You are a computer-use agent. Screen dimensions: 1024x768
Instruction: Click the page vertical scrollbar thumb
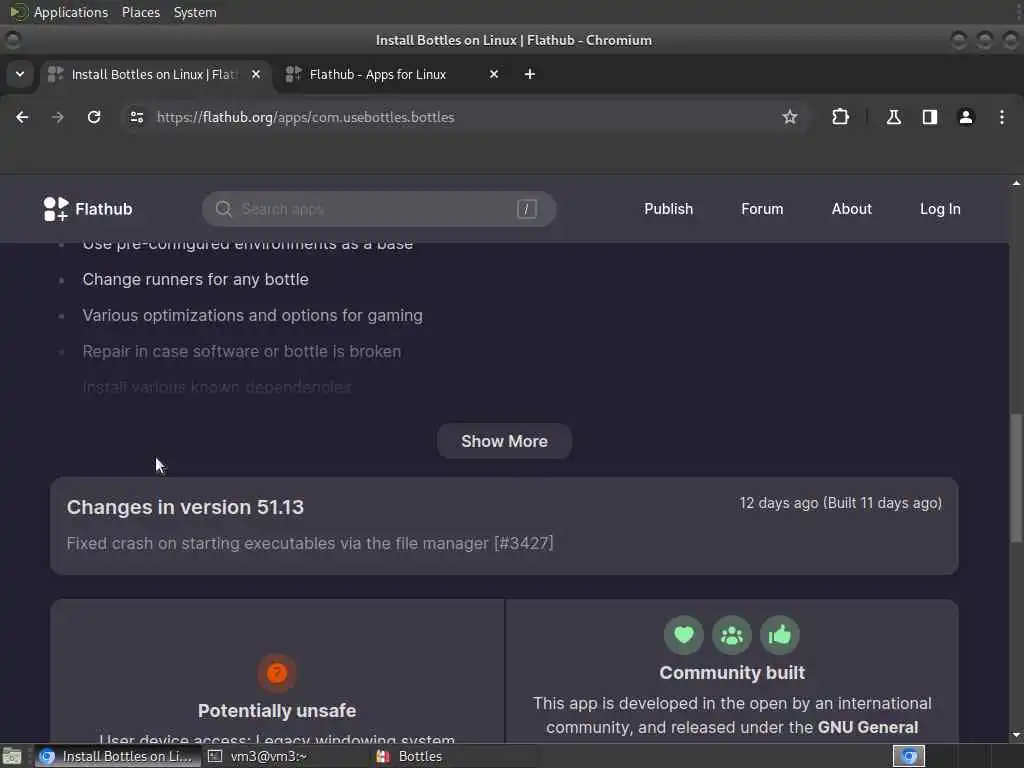point(1016,477)
